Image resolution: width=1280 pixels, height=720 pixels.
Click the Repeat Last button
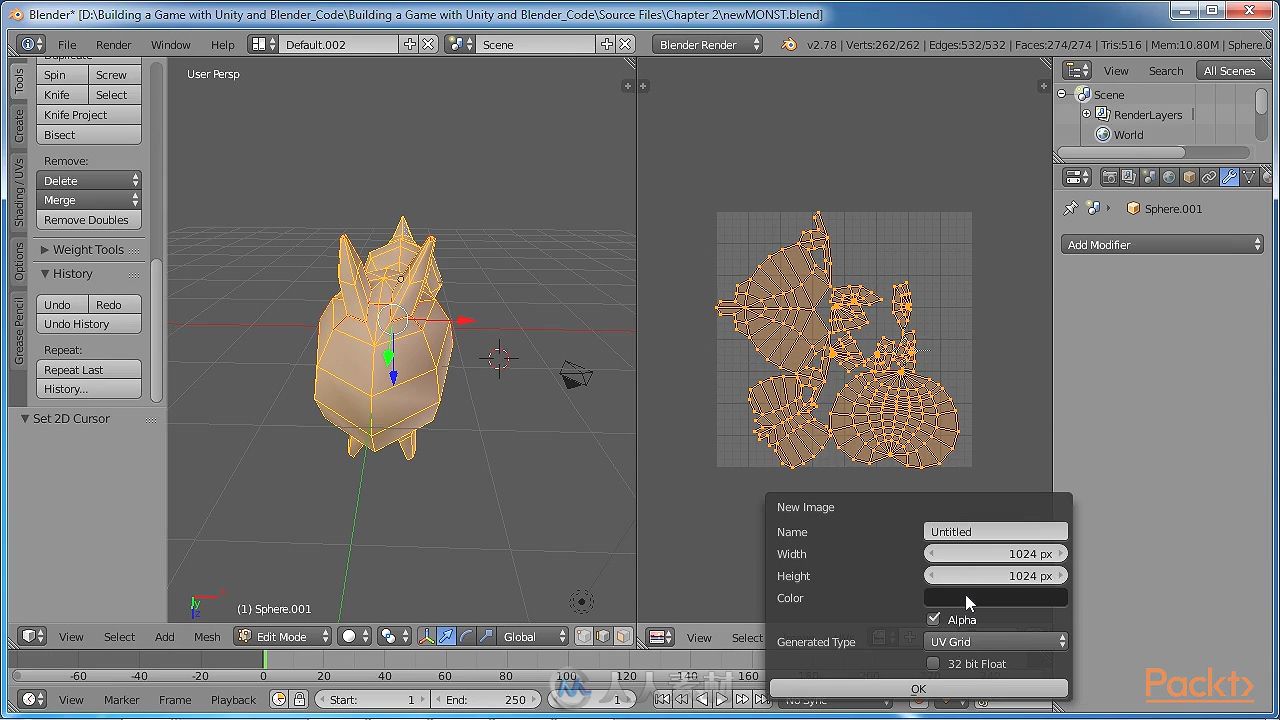point(89,369)
